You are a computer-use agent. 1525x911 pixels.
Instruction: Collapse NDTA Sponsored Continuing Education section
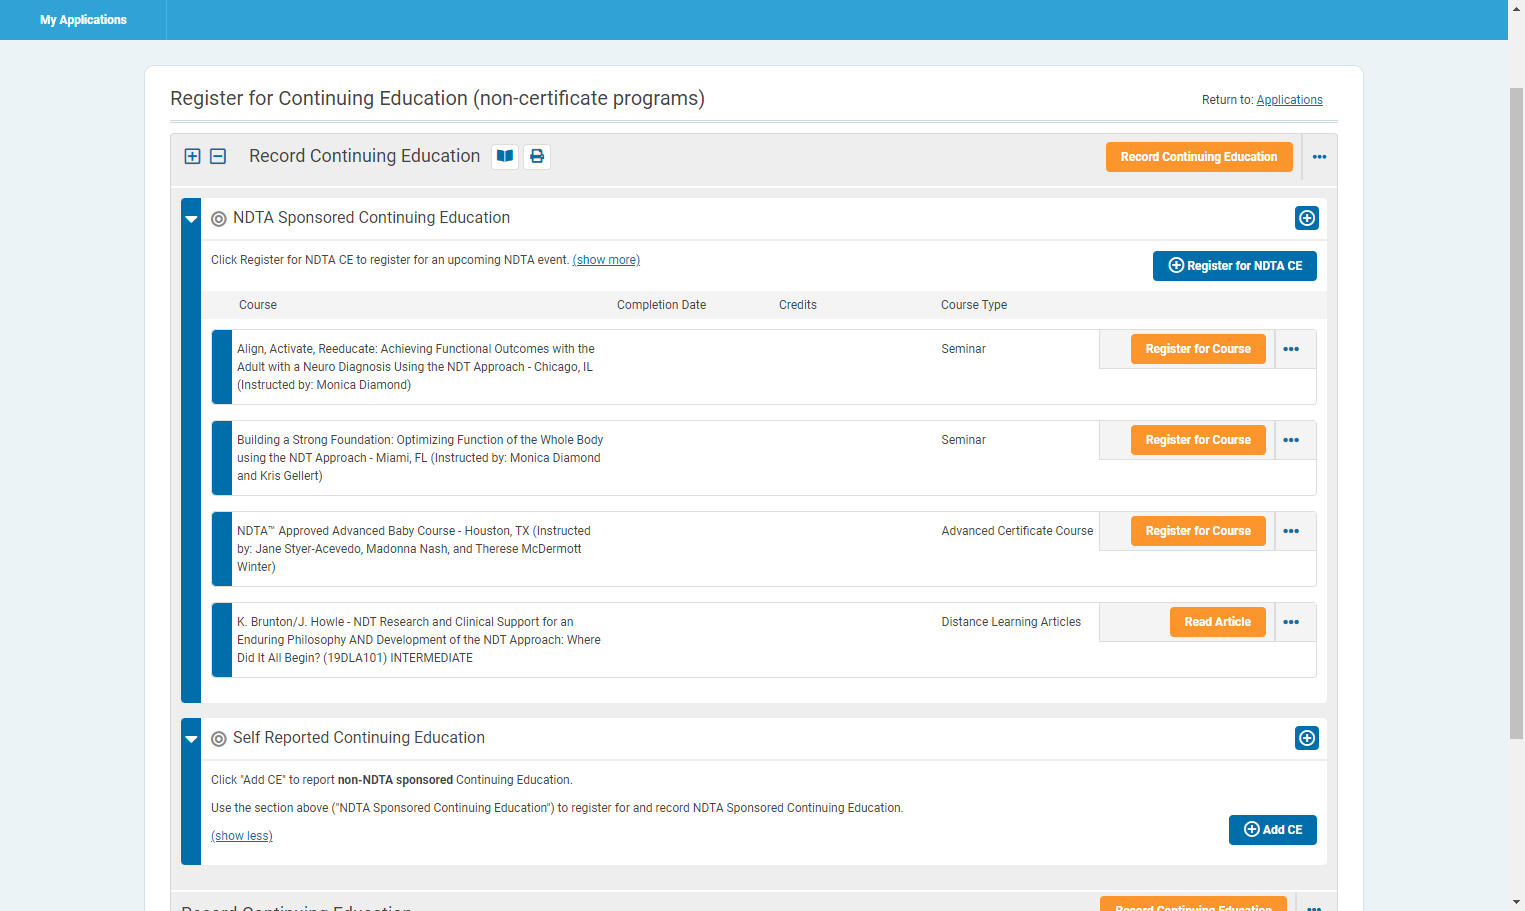point(191,219)
